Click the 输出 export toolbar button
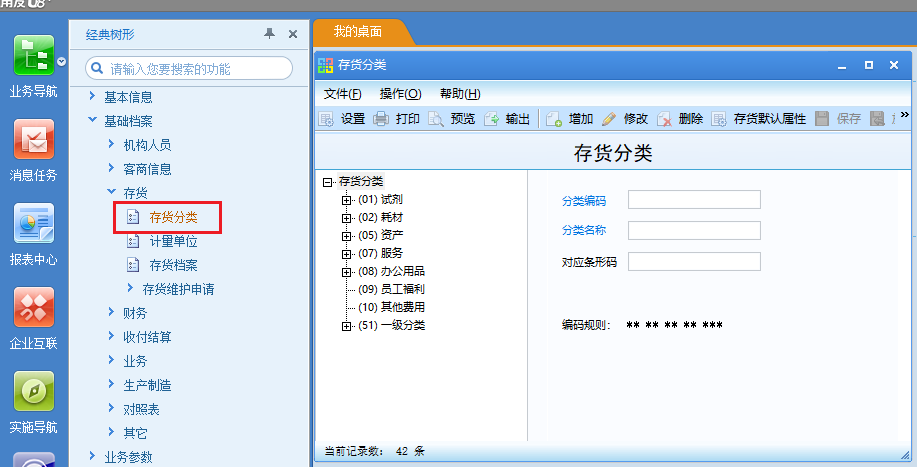This screenshot has width=917, height=467. pyautogui.click(x=492, y=119)
